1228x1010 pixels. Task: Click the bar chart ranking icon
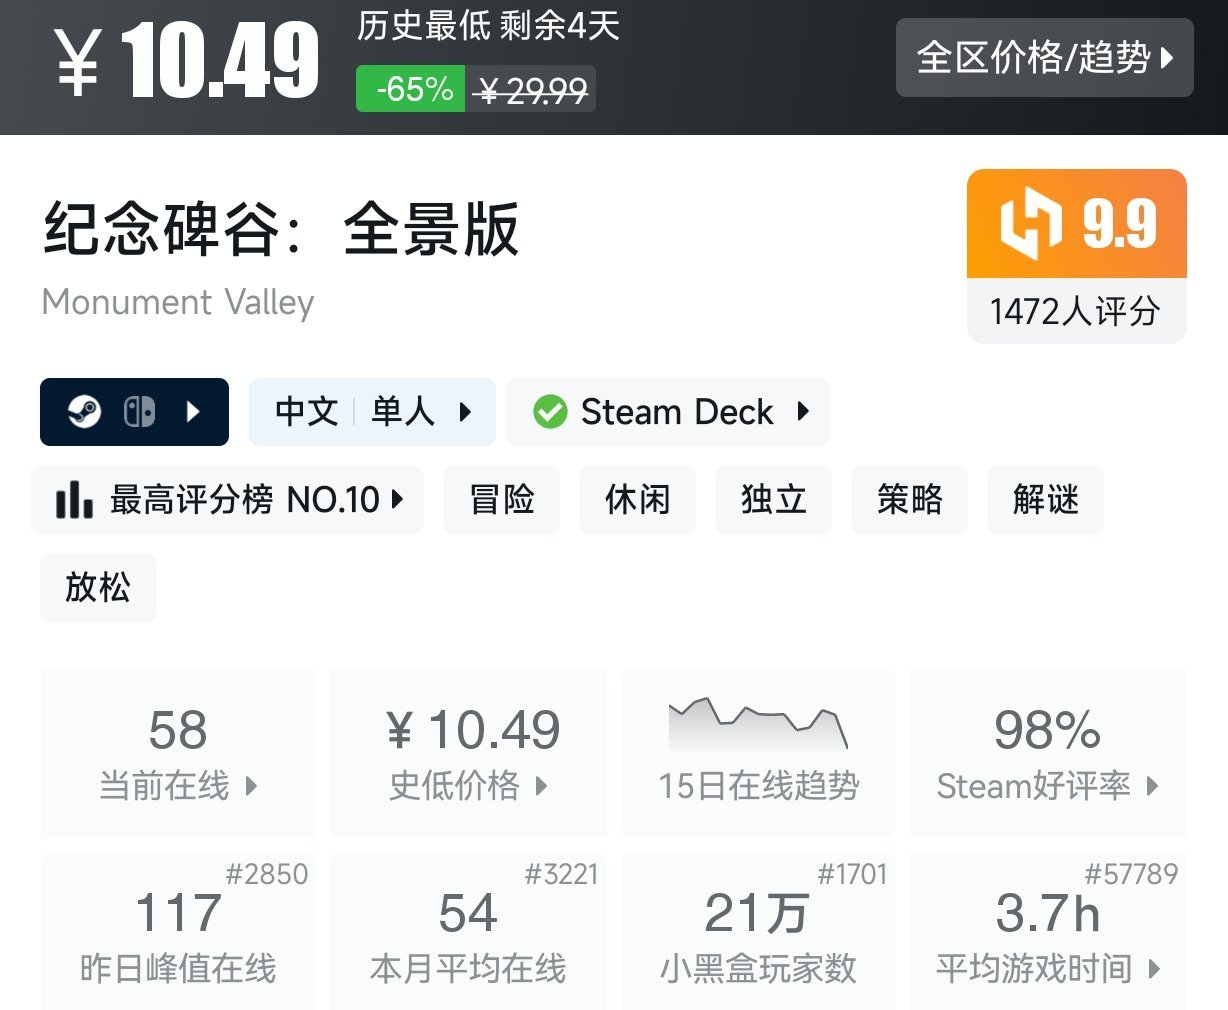click(74, 499)
